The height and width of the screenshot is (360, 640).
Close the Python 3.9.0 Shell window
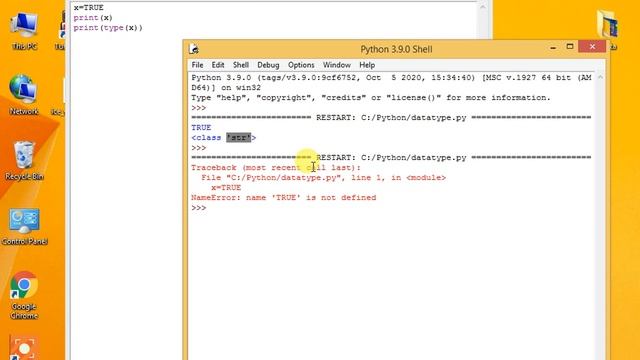click(x=592, y=47)
